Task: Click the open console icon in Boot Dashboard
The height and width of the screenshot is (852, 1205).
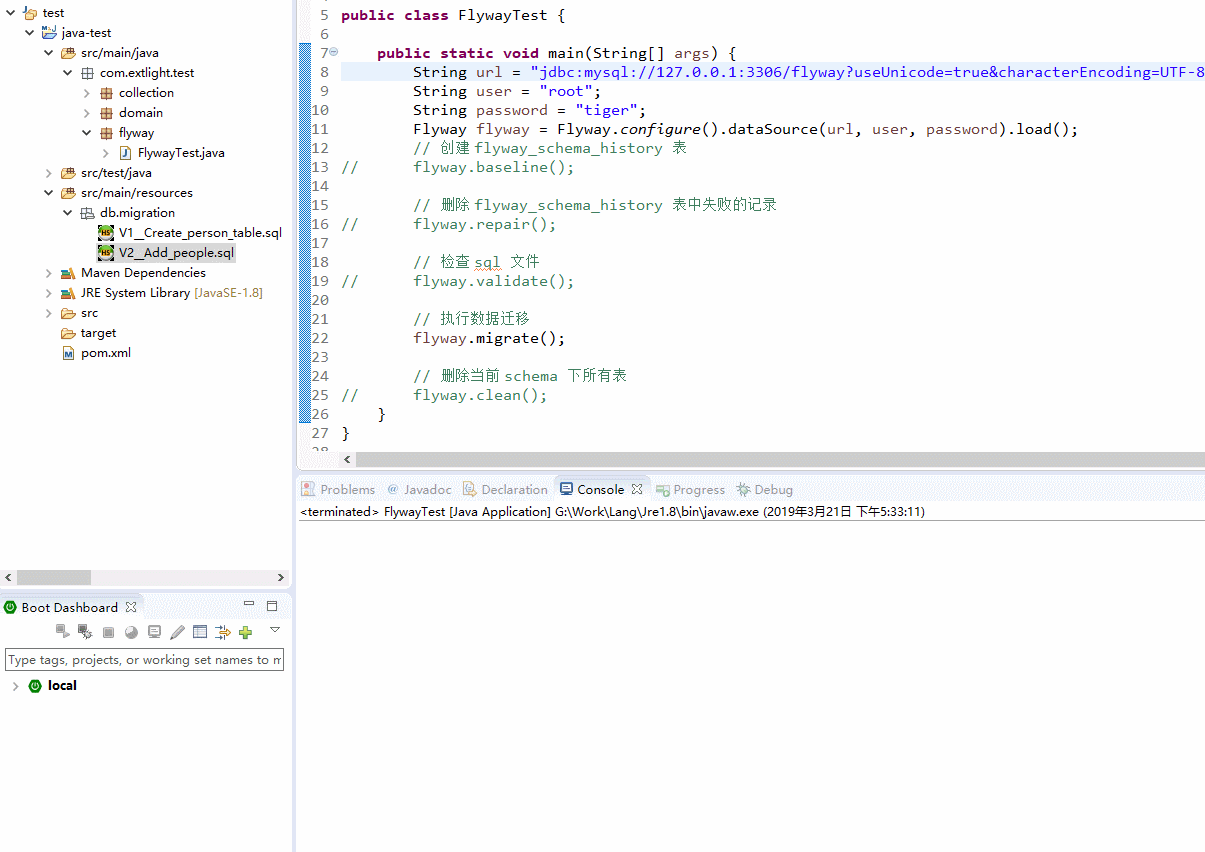Action: pos(154,632)
